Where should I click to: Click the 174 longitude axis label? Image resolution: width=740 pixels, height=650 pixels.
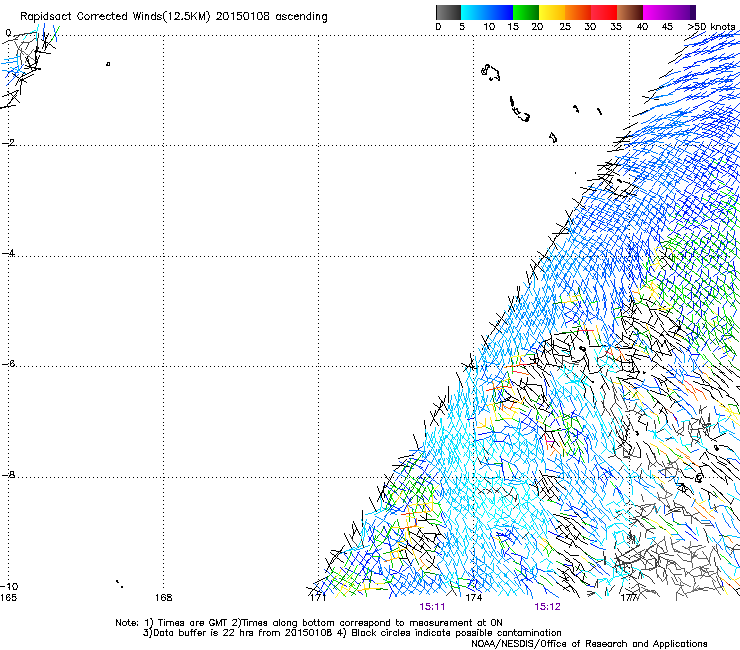click(474, 598)
